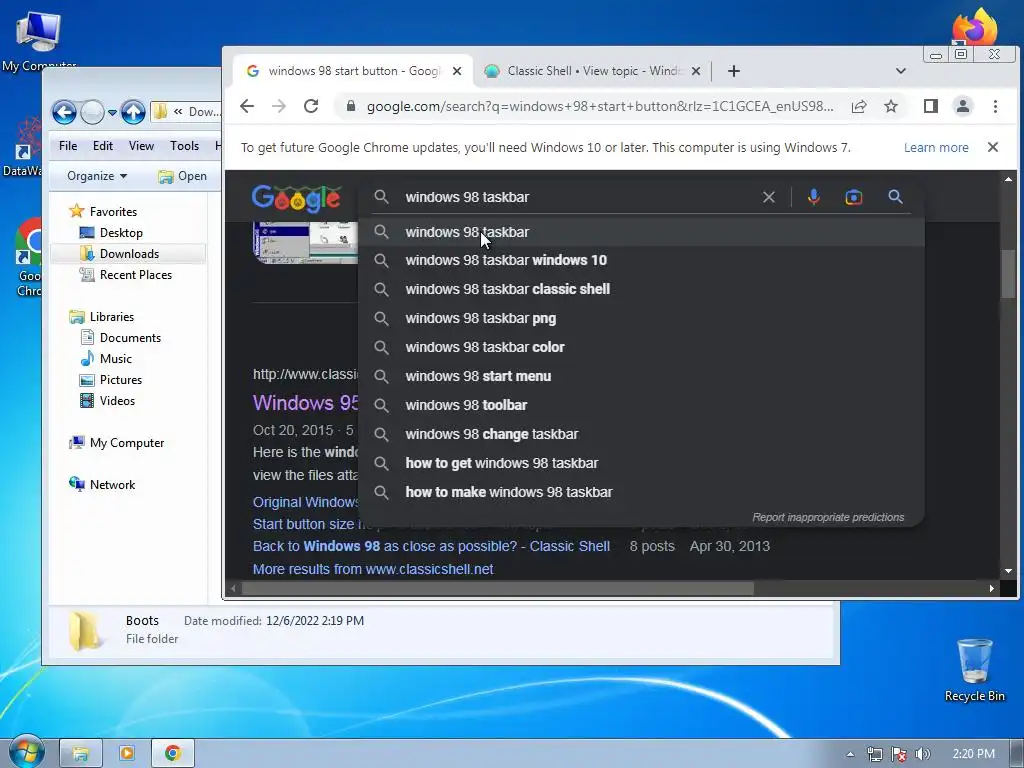This screenshot has width=1024, height=768.
Task: Open Organize dropdown in Explorer
Action: (97, 176)
